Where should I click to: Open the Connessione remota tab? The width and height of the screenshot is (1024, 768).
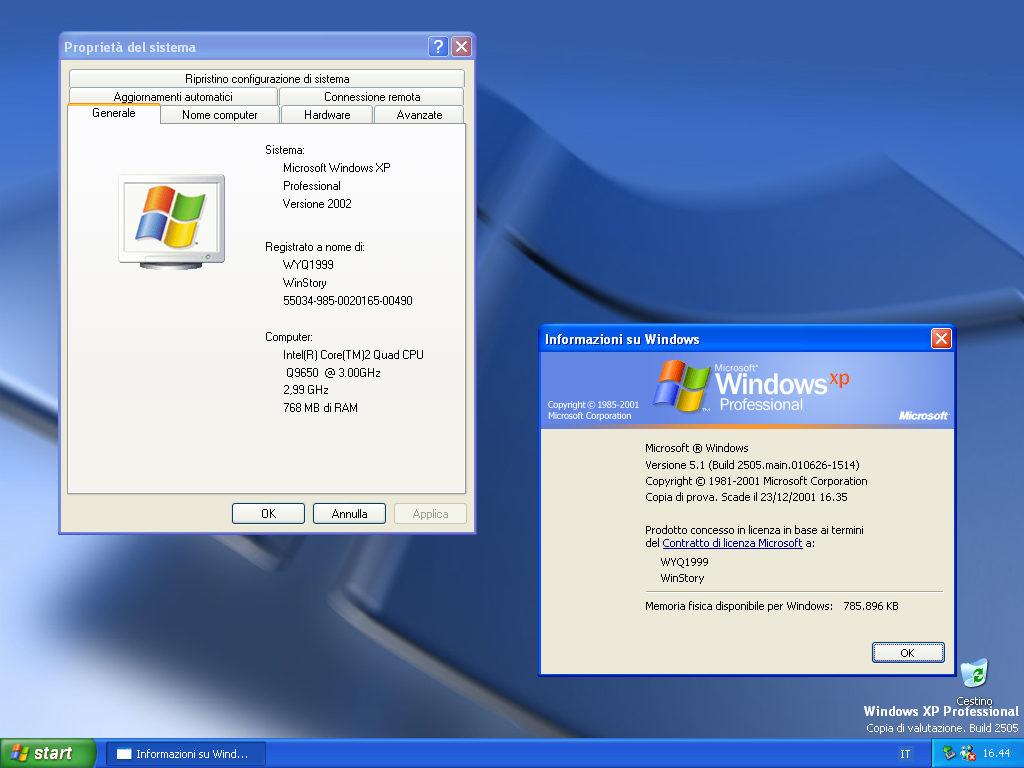372,97
